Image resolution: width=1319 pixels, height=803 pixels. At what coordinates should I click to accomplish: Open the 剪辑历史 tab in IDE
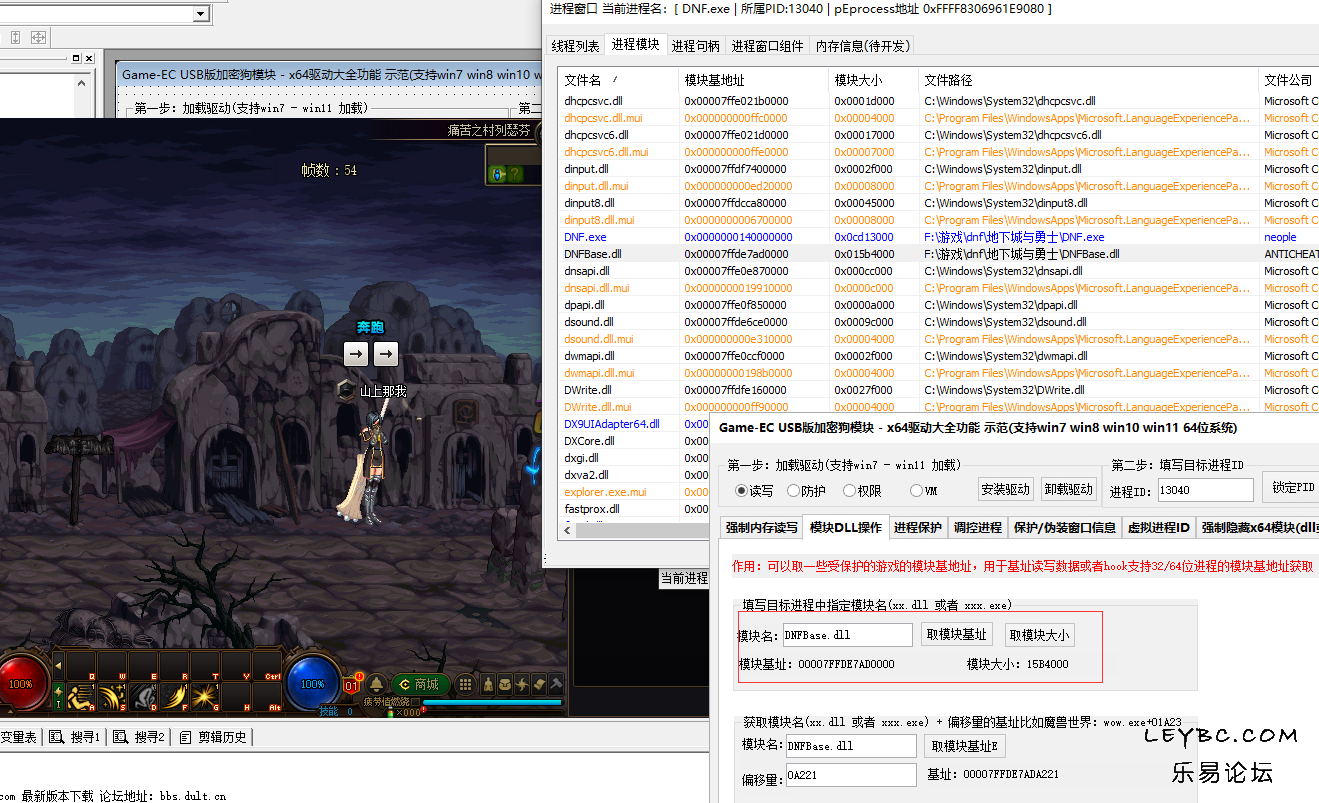214,737
